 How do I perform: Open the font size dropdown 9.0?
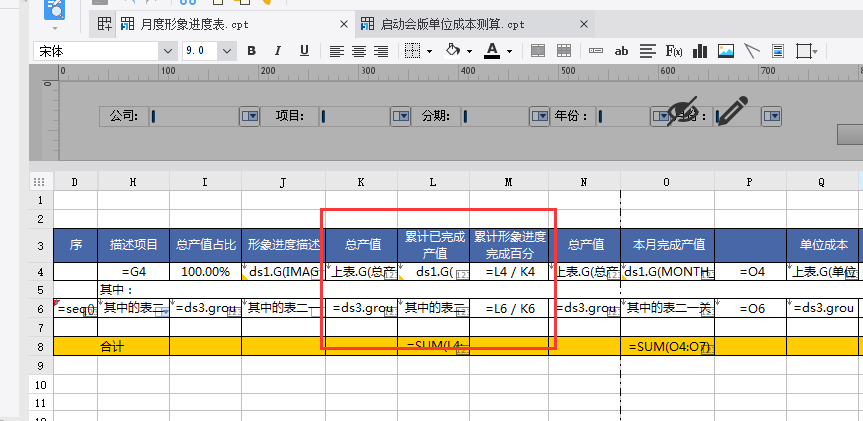[226, 52]
